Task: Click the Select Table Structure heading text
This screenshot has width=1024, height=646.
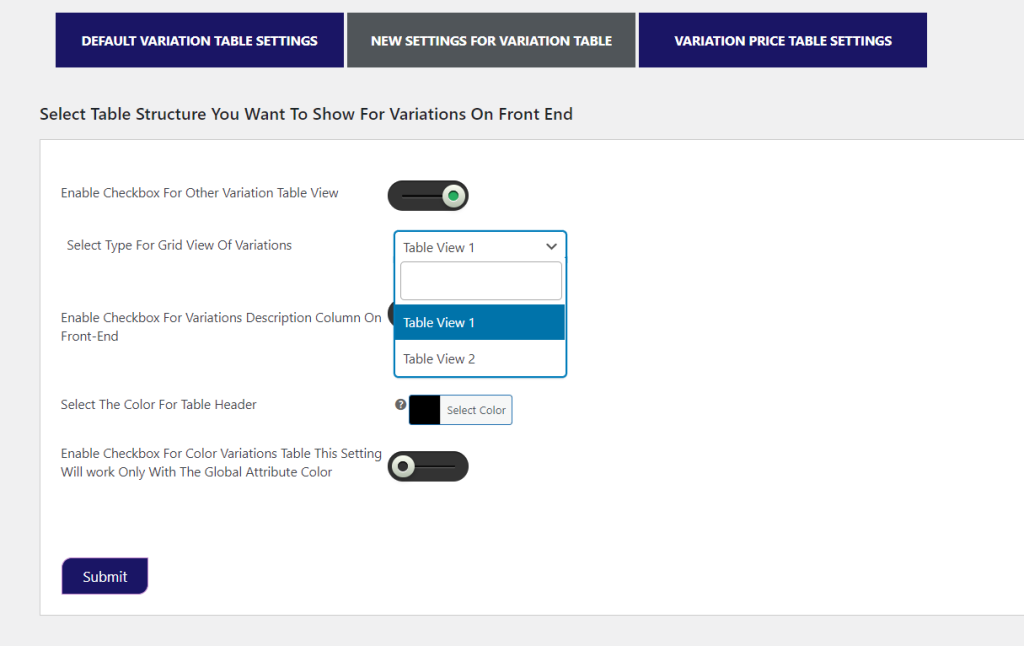Action: click(x=305, y=114)
